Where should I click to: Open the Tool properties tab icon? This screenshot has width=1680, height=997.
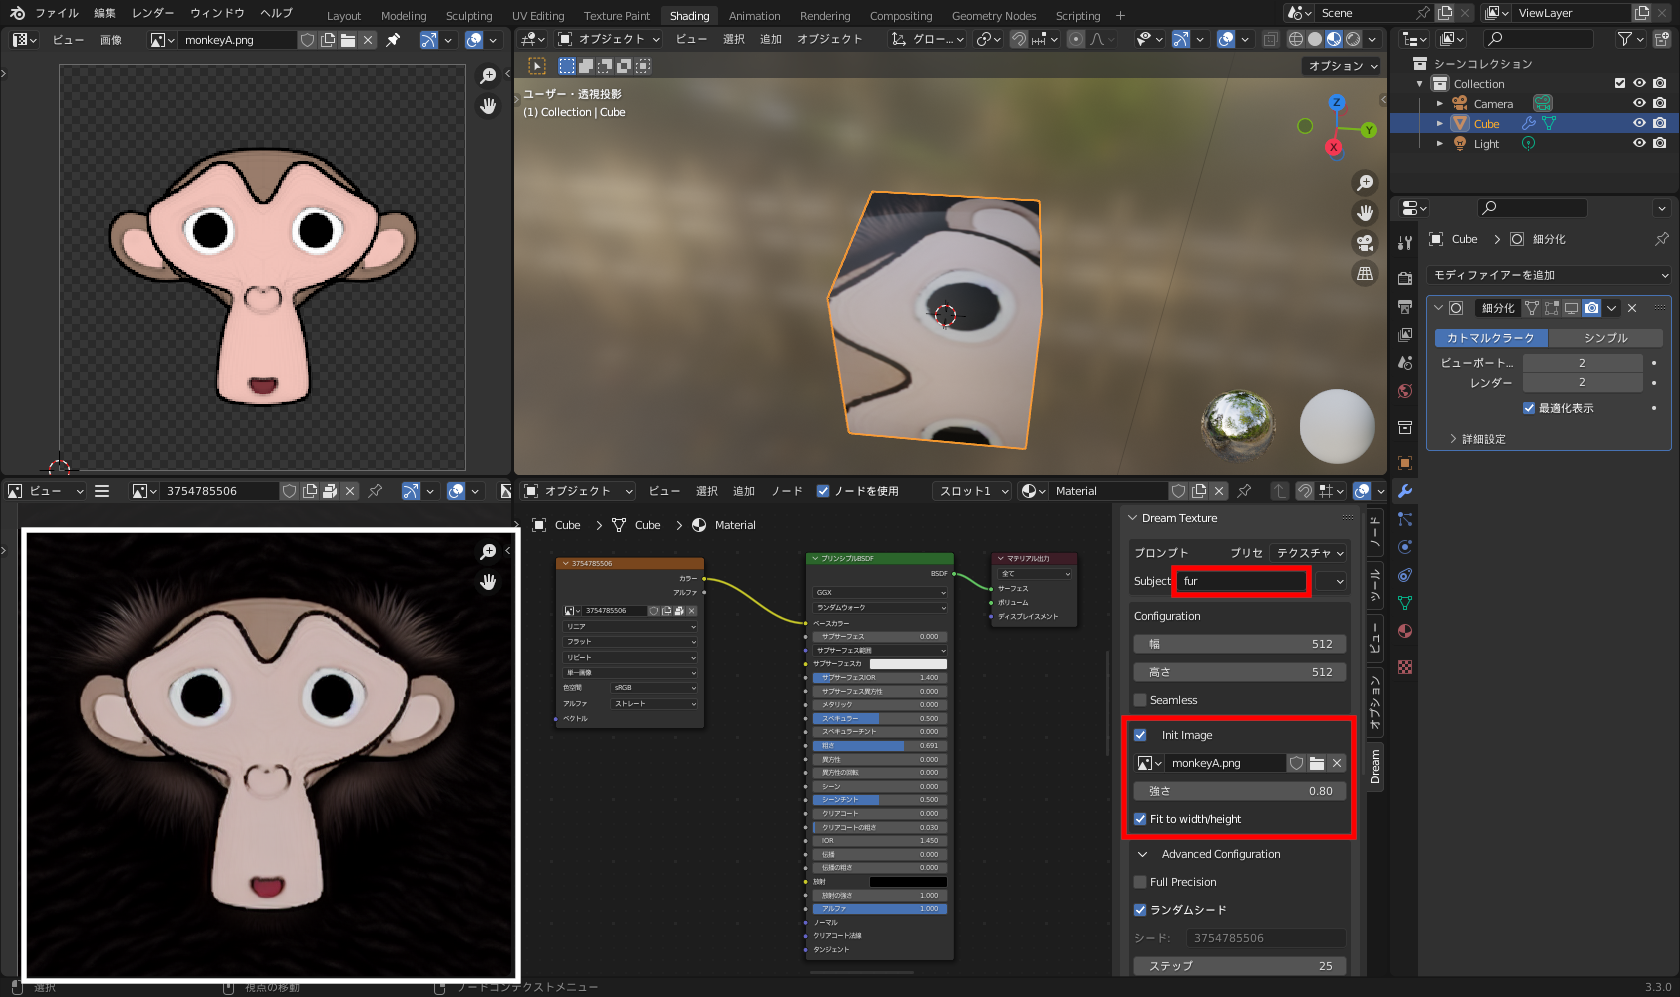(1405, 243)
